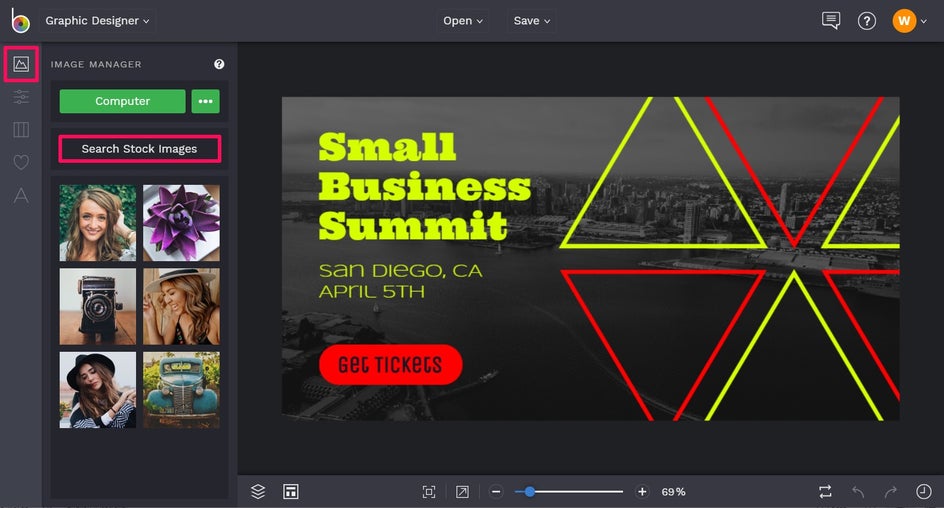Open the Image Manager sidebar tab
The width and height of the screenshot is (944, 508).
tap(21, 64)
